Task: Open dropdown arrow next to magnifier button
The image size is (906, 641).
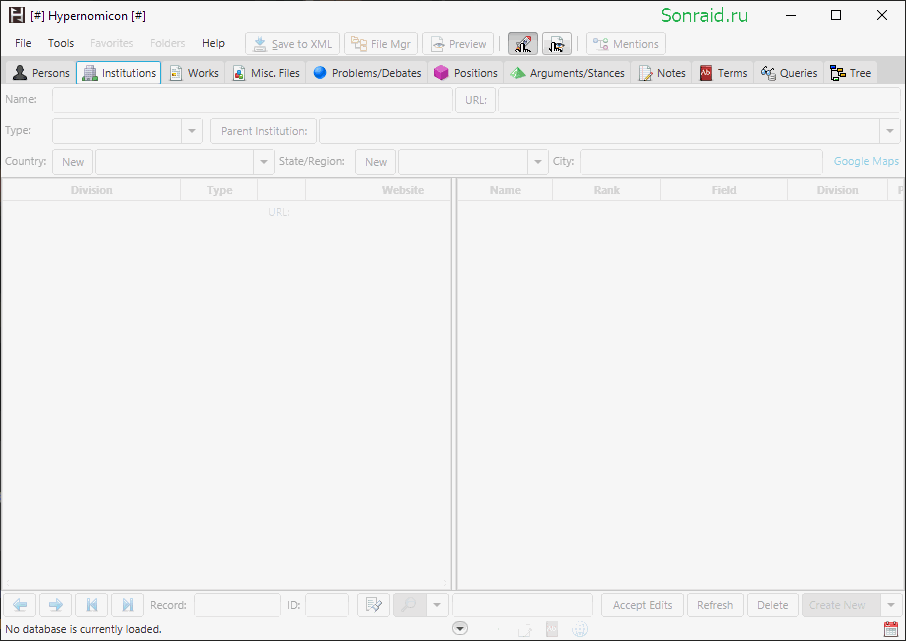Action: tap(437, 605)
